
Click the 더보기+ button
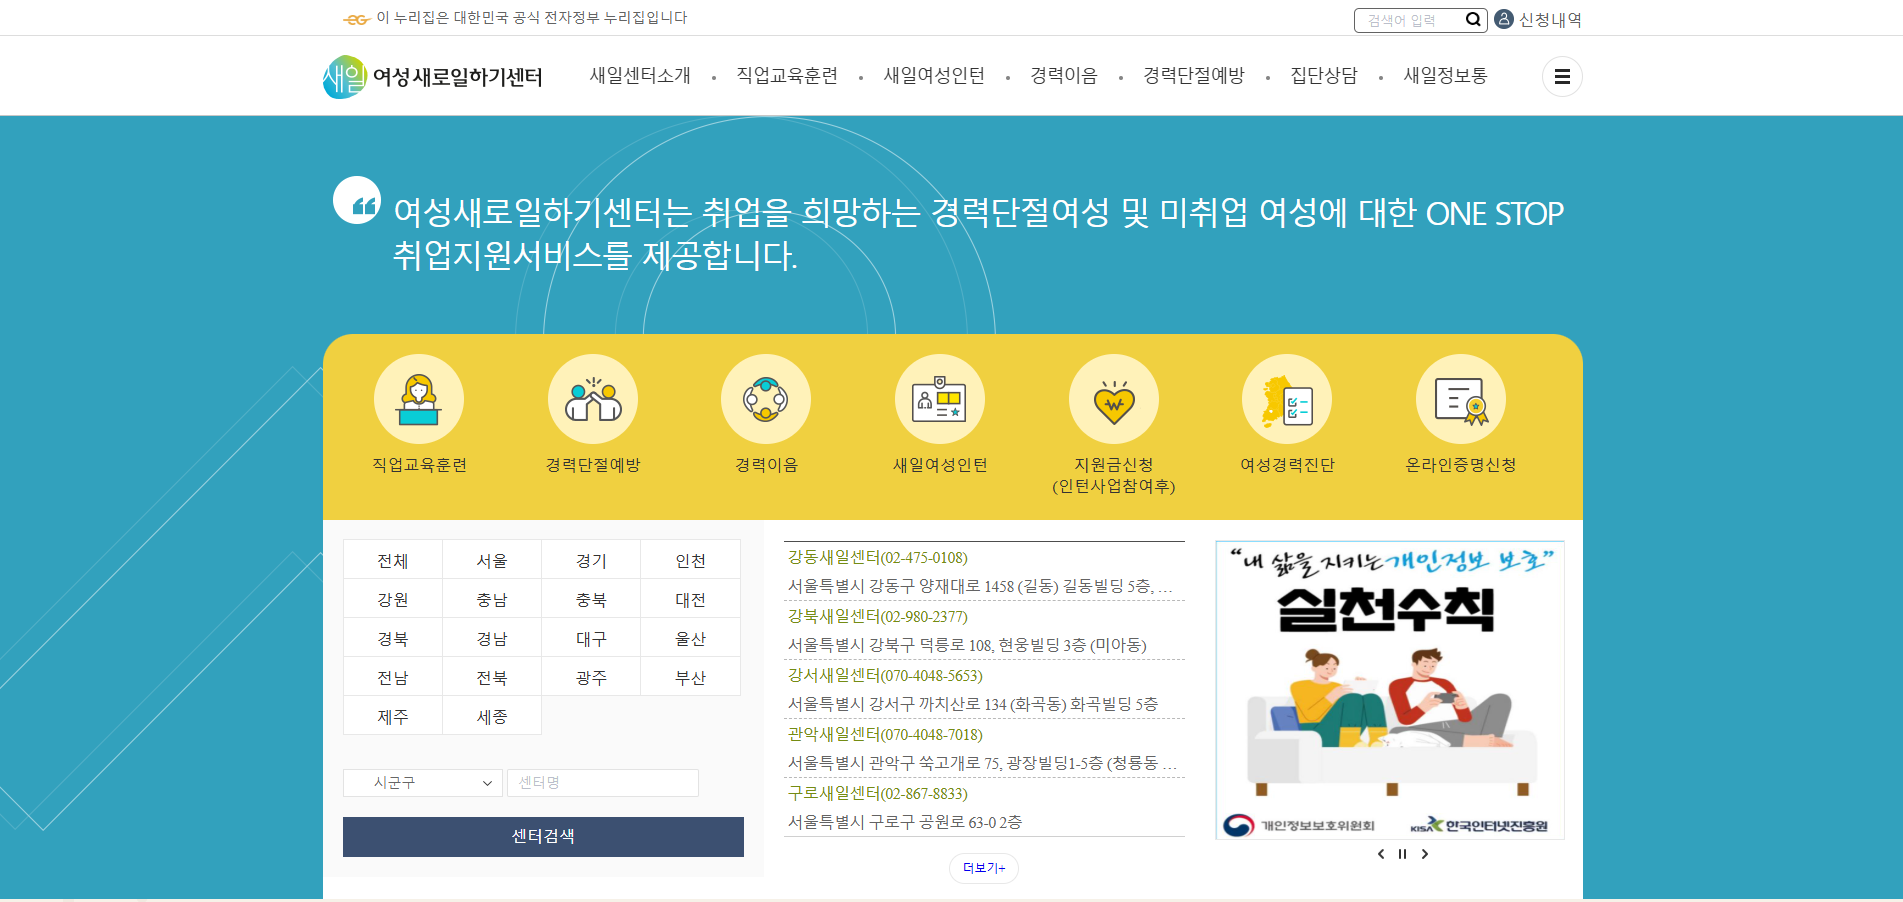[x=983, y=868]
